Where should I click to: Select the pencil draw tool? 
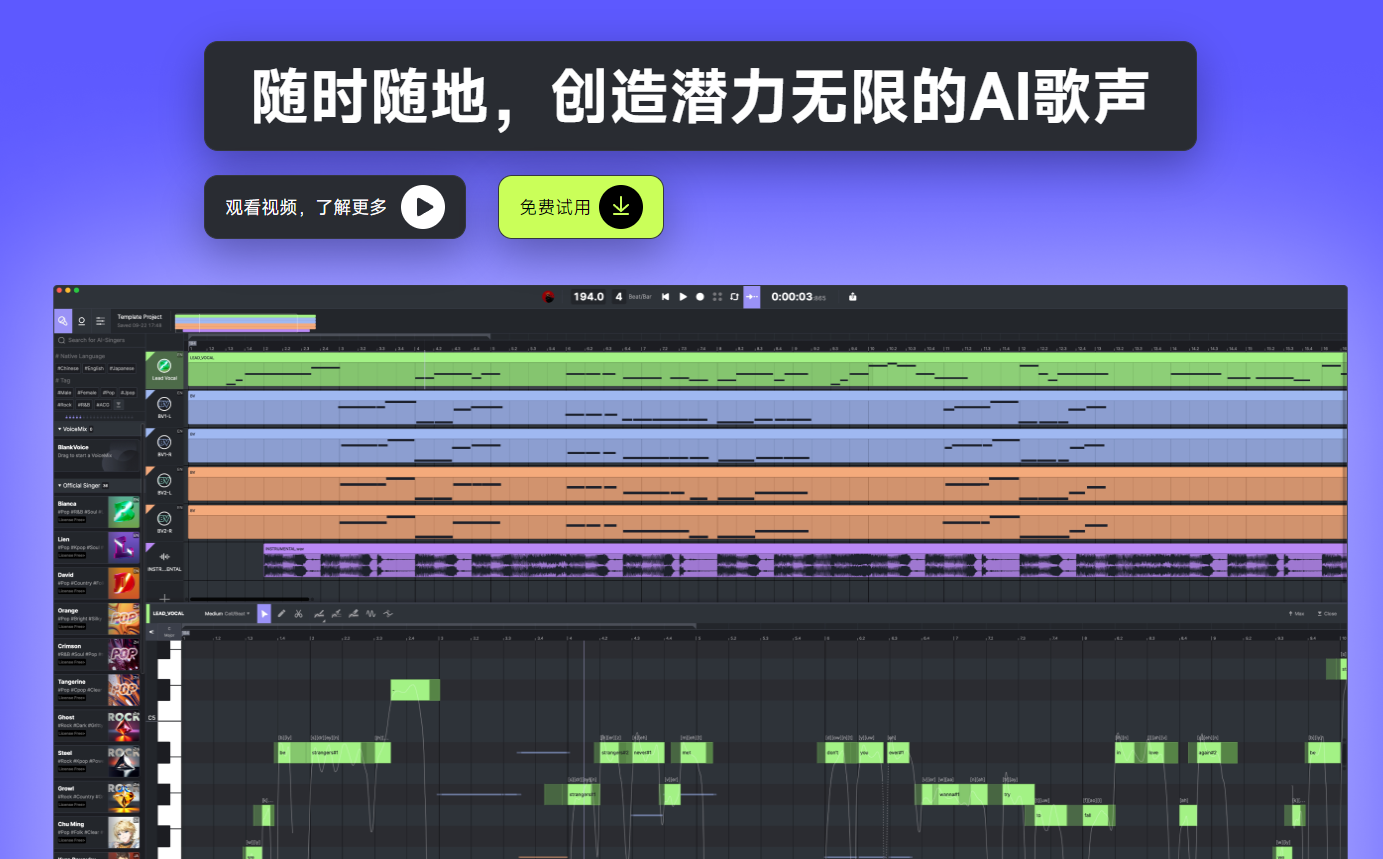[x=281, y=614]
